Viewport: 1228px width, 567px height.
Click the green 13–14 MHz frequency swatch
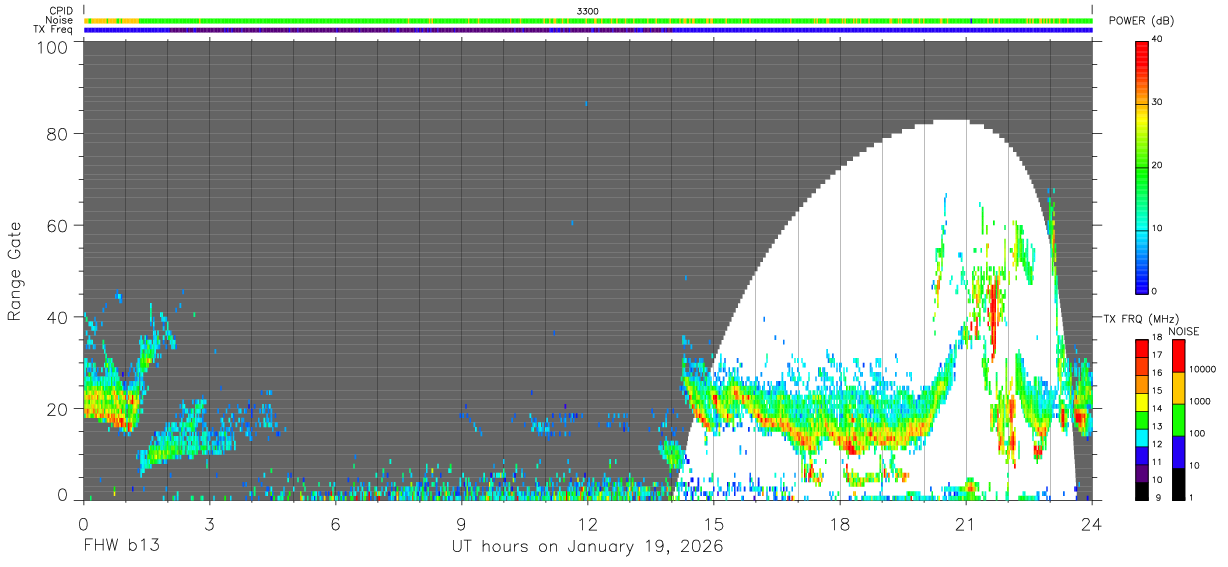(1142, 418)
